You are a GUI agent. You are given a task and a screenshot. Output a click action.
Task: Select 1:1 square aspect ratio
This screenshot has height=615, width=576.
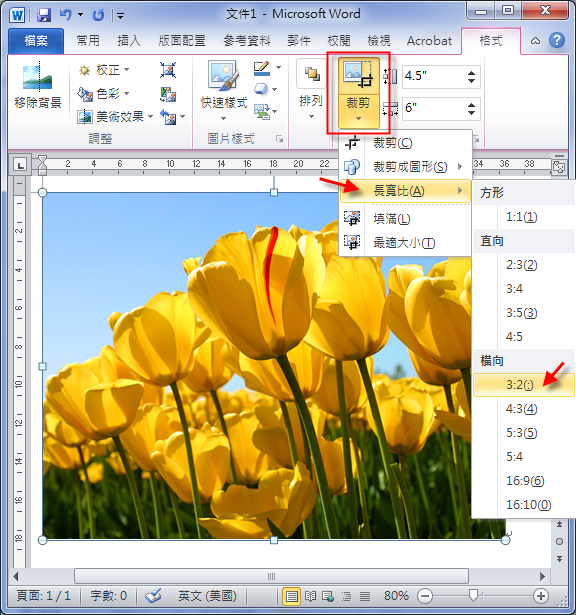point(523,217)
